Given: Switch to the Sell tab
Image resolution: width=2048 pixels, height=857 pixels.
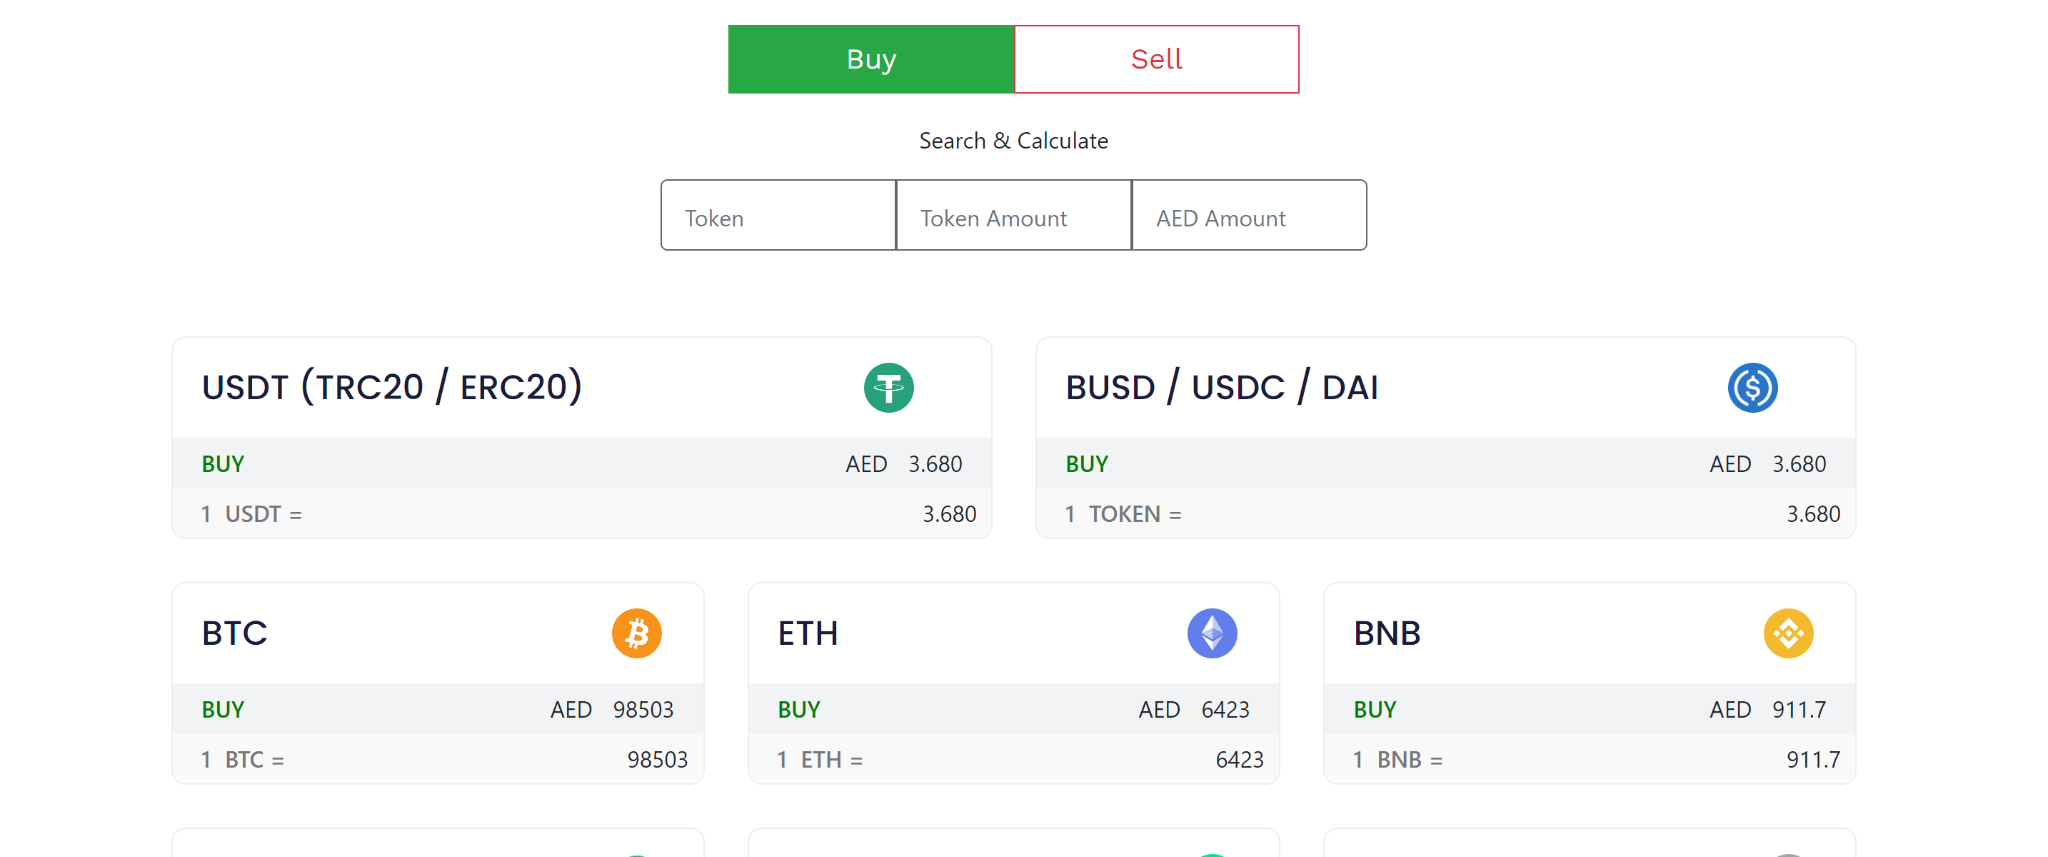Looking at the screenshot, I should click(x=1156, y=60).
